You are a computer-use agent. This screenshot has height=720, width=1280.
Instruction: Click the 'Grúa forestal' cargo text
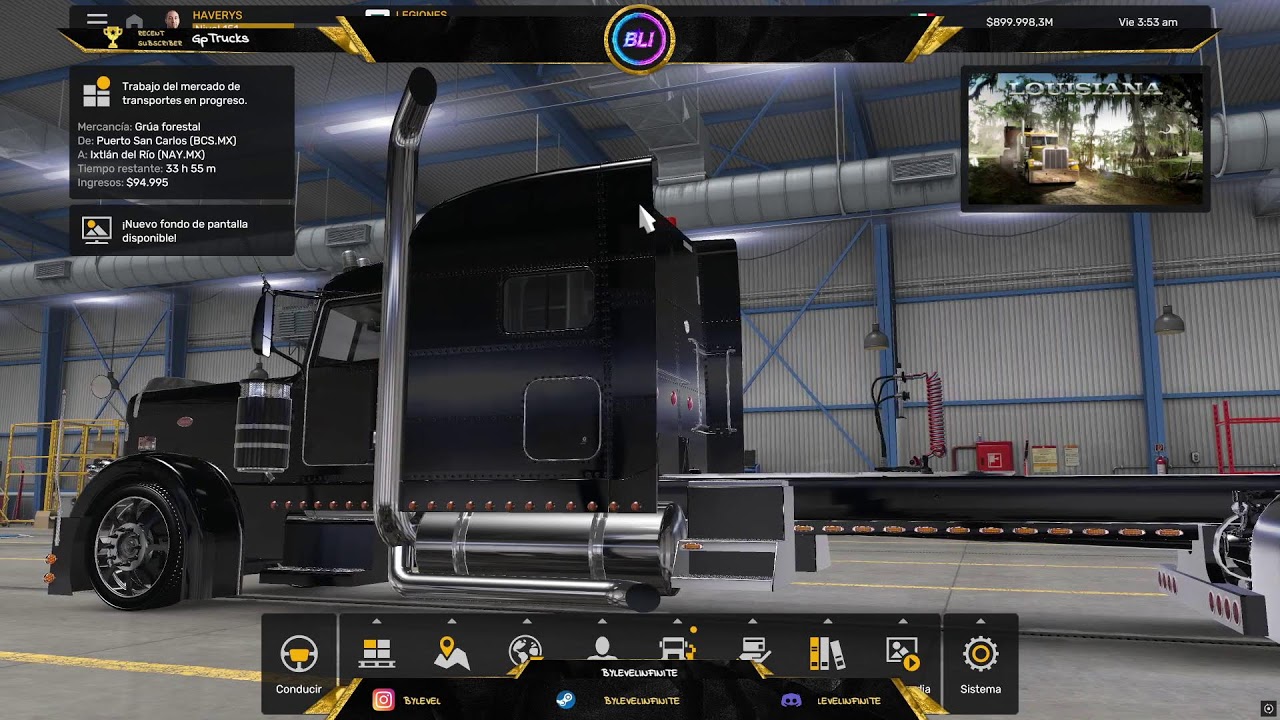168,127
